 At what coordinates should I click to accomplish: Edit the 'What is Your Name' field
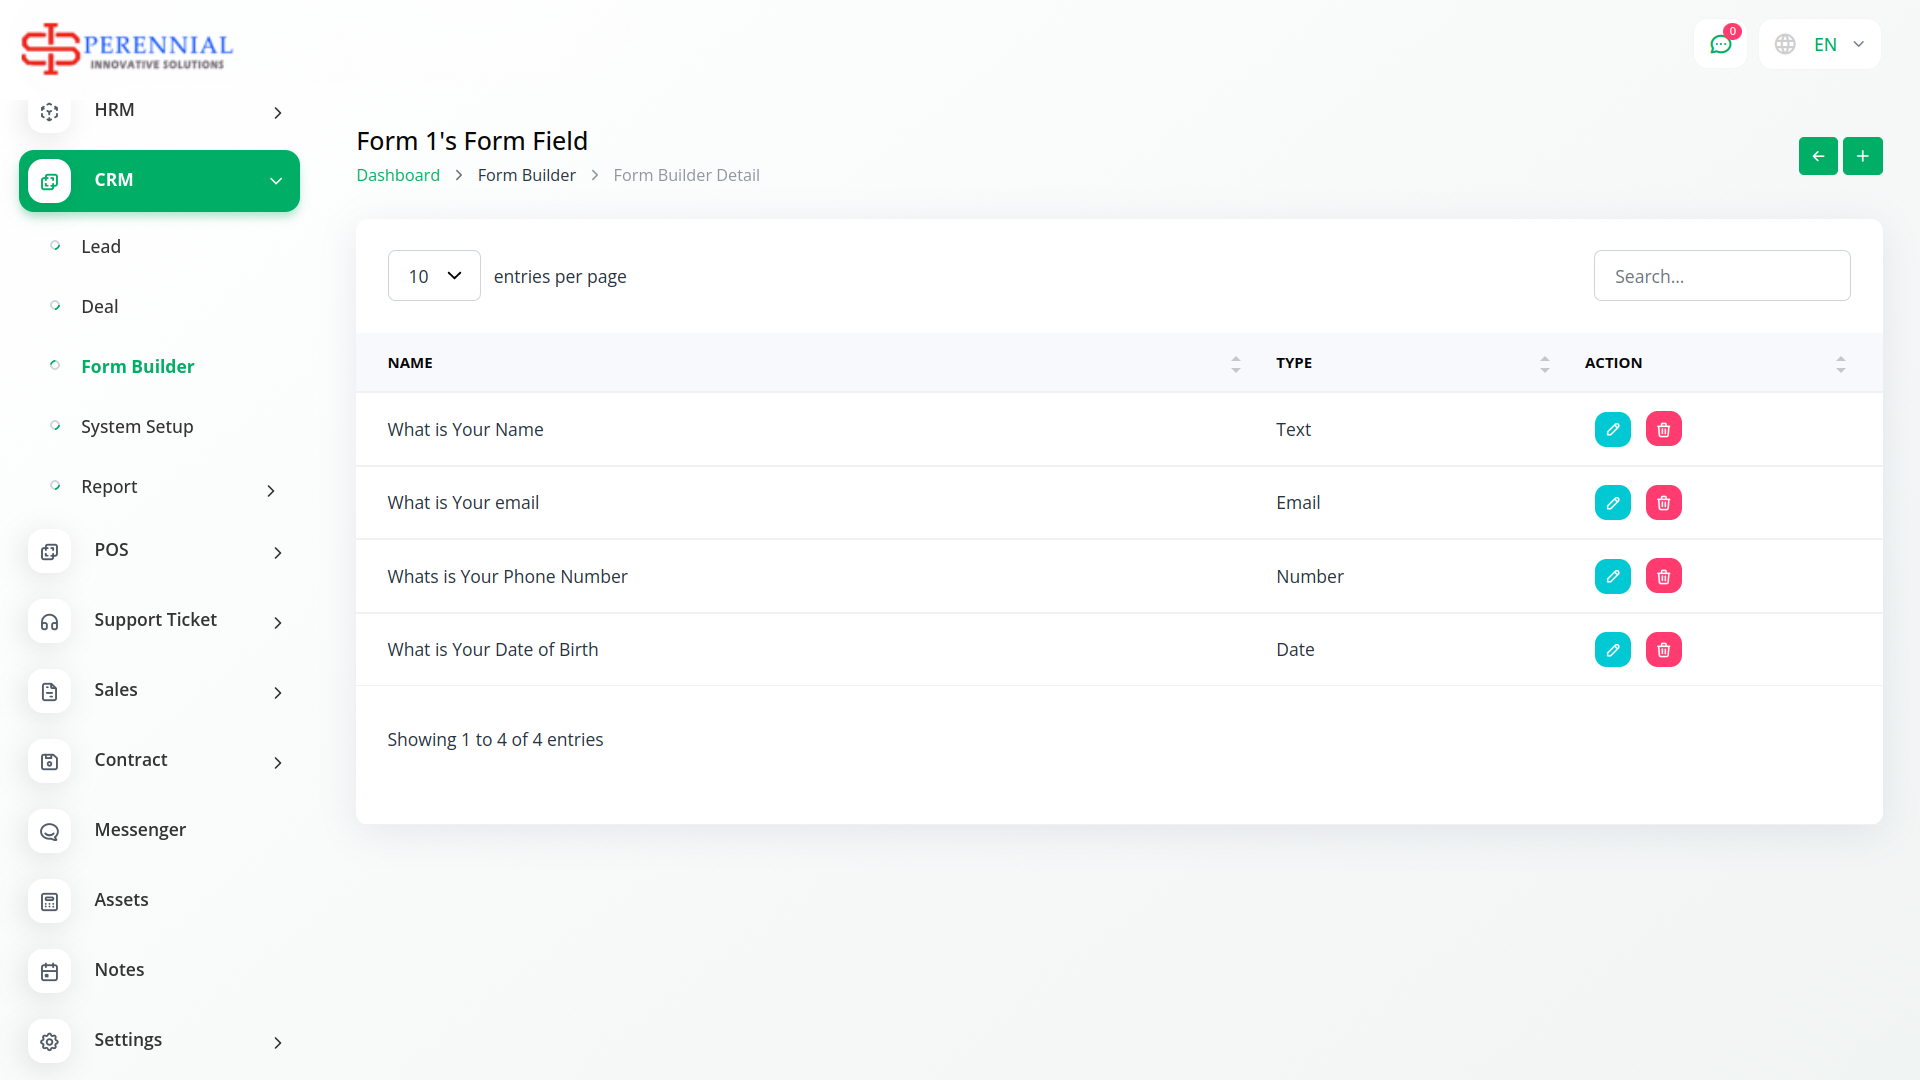coord(1612,429)
